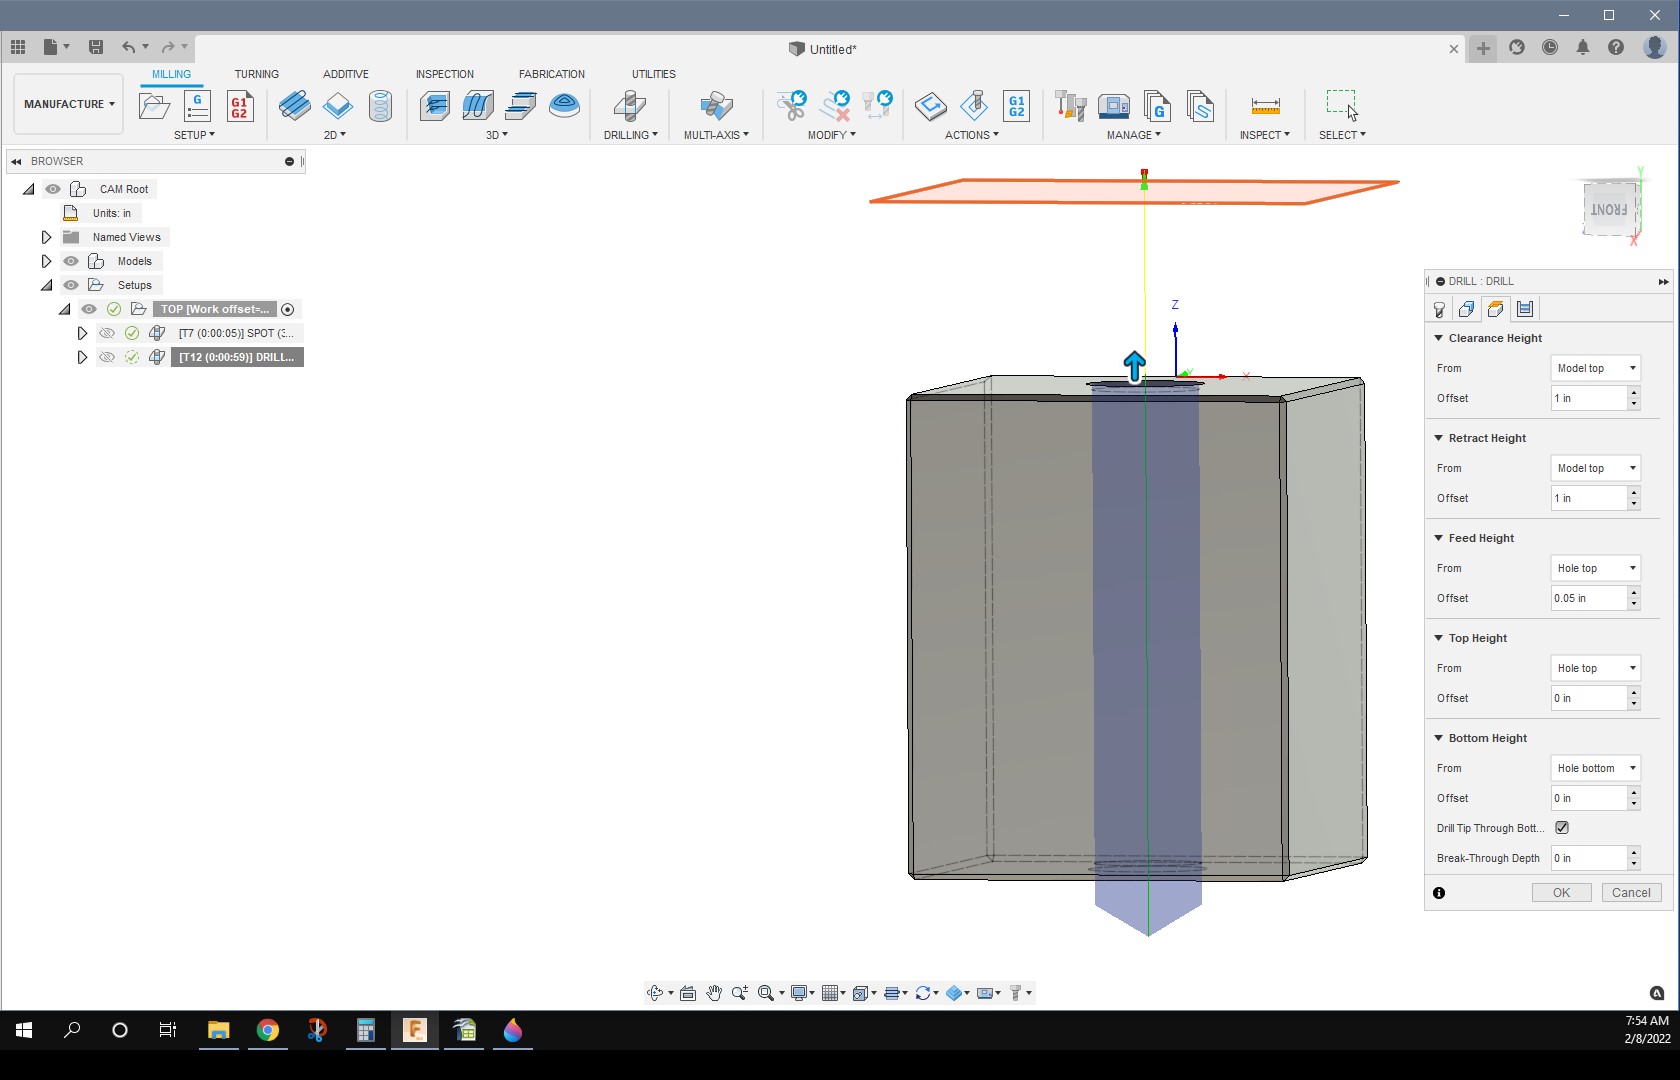Open the Drilling tool icon
This screenshot has width=1680, height=1080.
click(x=629, y=106)
